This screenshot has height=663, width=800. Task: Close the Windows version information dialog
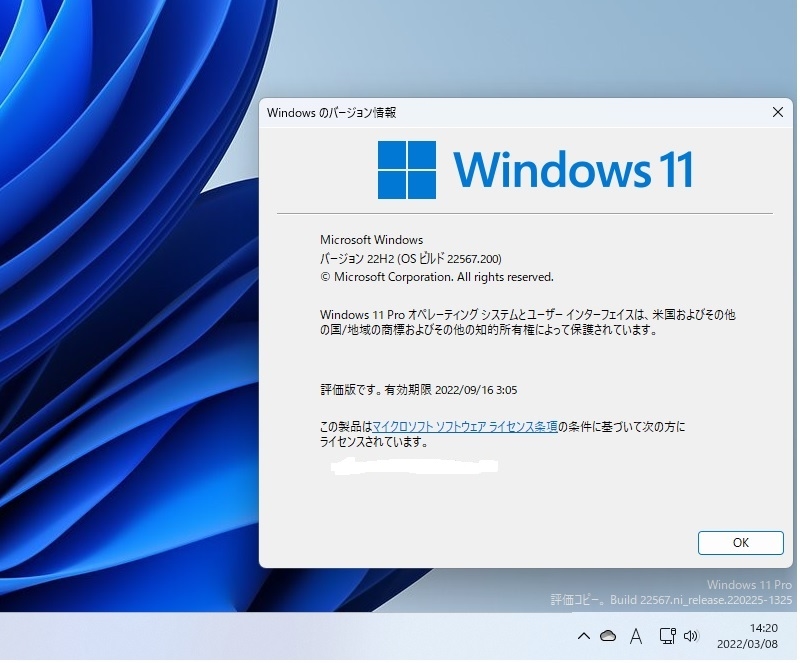(780, 112)
